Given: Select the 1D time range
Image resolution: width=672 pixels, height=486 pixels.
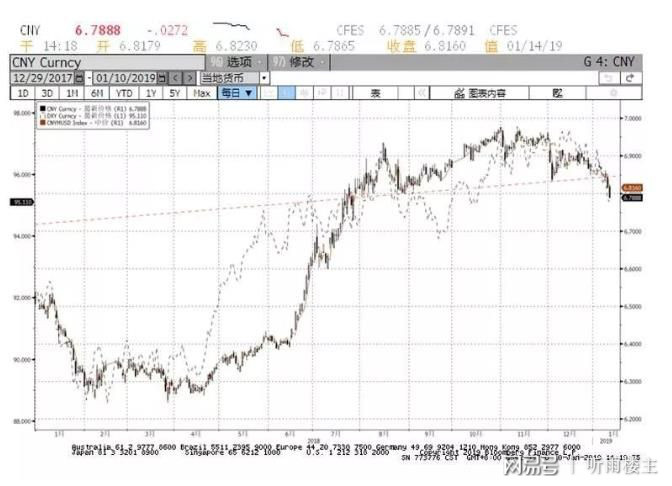Looking at the screenshot, I should [21, 92].
